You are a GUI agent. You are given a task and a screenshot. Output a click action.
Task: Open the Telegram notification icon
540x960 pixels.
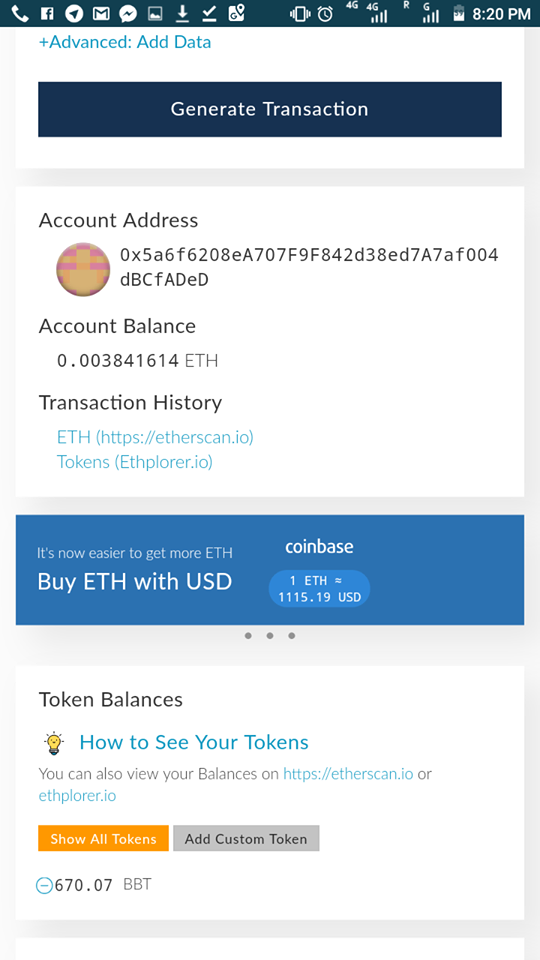point(74,13)
